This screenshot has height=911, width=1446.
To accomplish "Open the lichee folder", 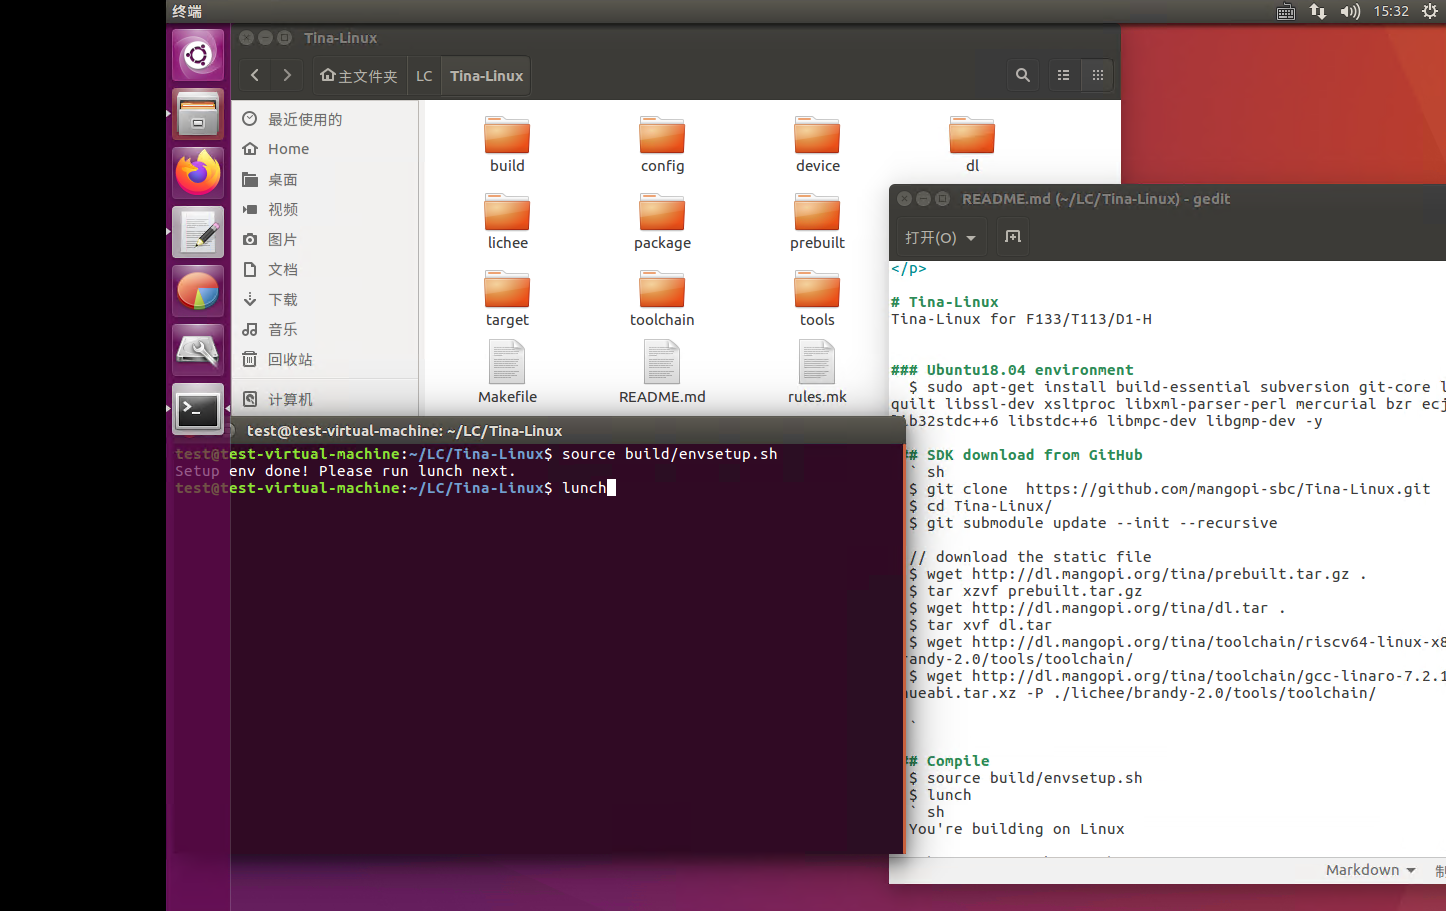I will pyautogui.click(x=507, y=221).
